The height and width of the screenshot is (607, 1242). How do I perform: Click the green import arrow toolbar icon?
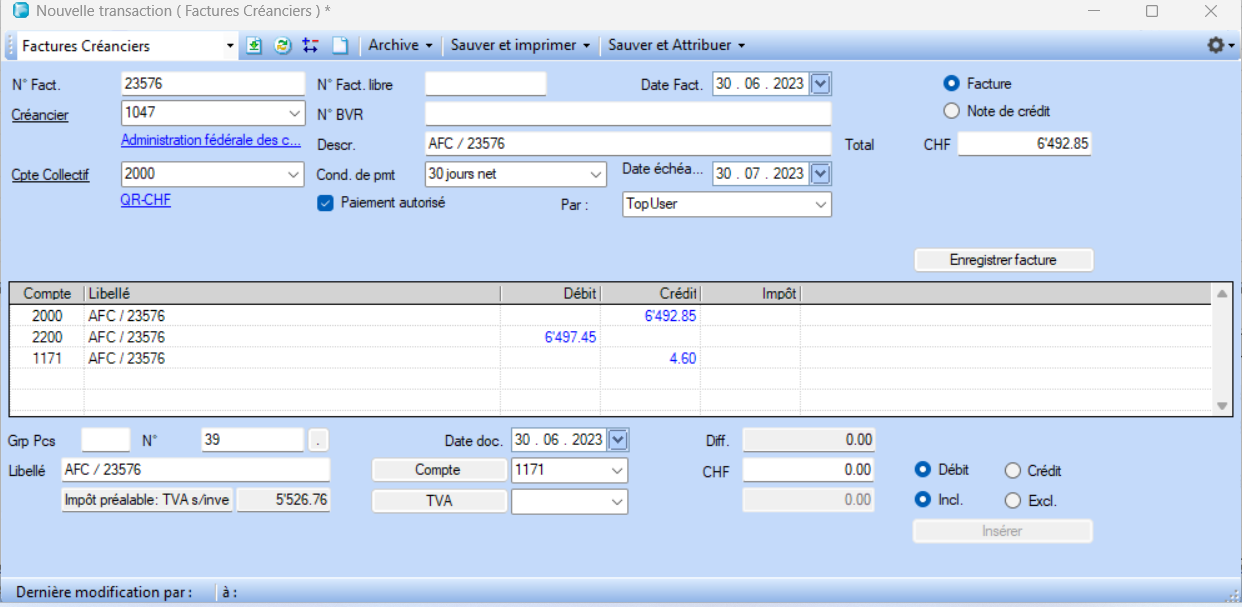[x=255, y=46]
